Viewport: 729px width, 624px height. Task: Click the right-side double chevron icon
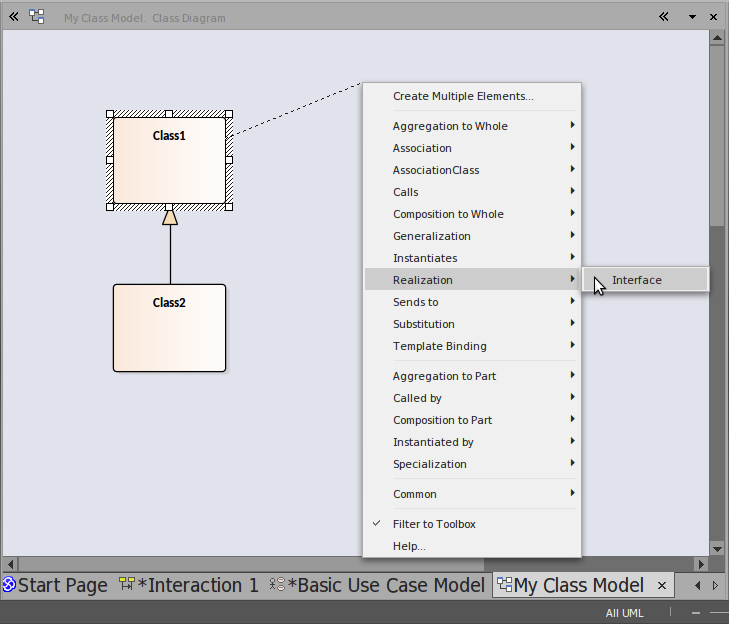point(664,17)
